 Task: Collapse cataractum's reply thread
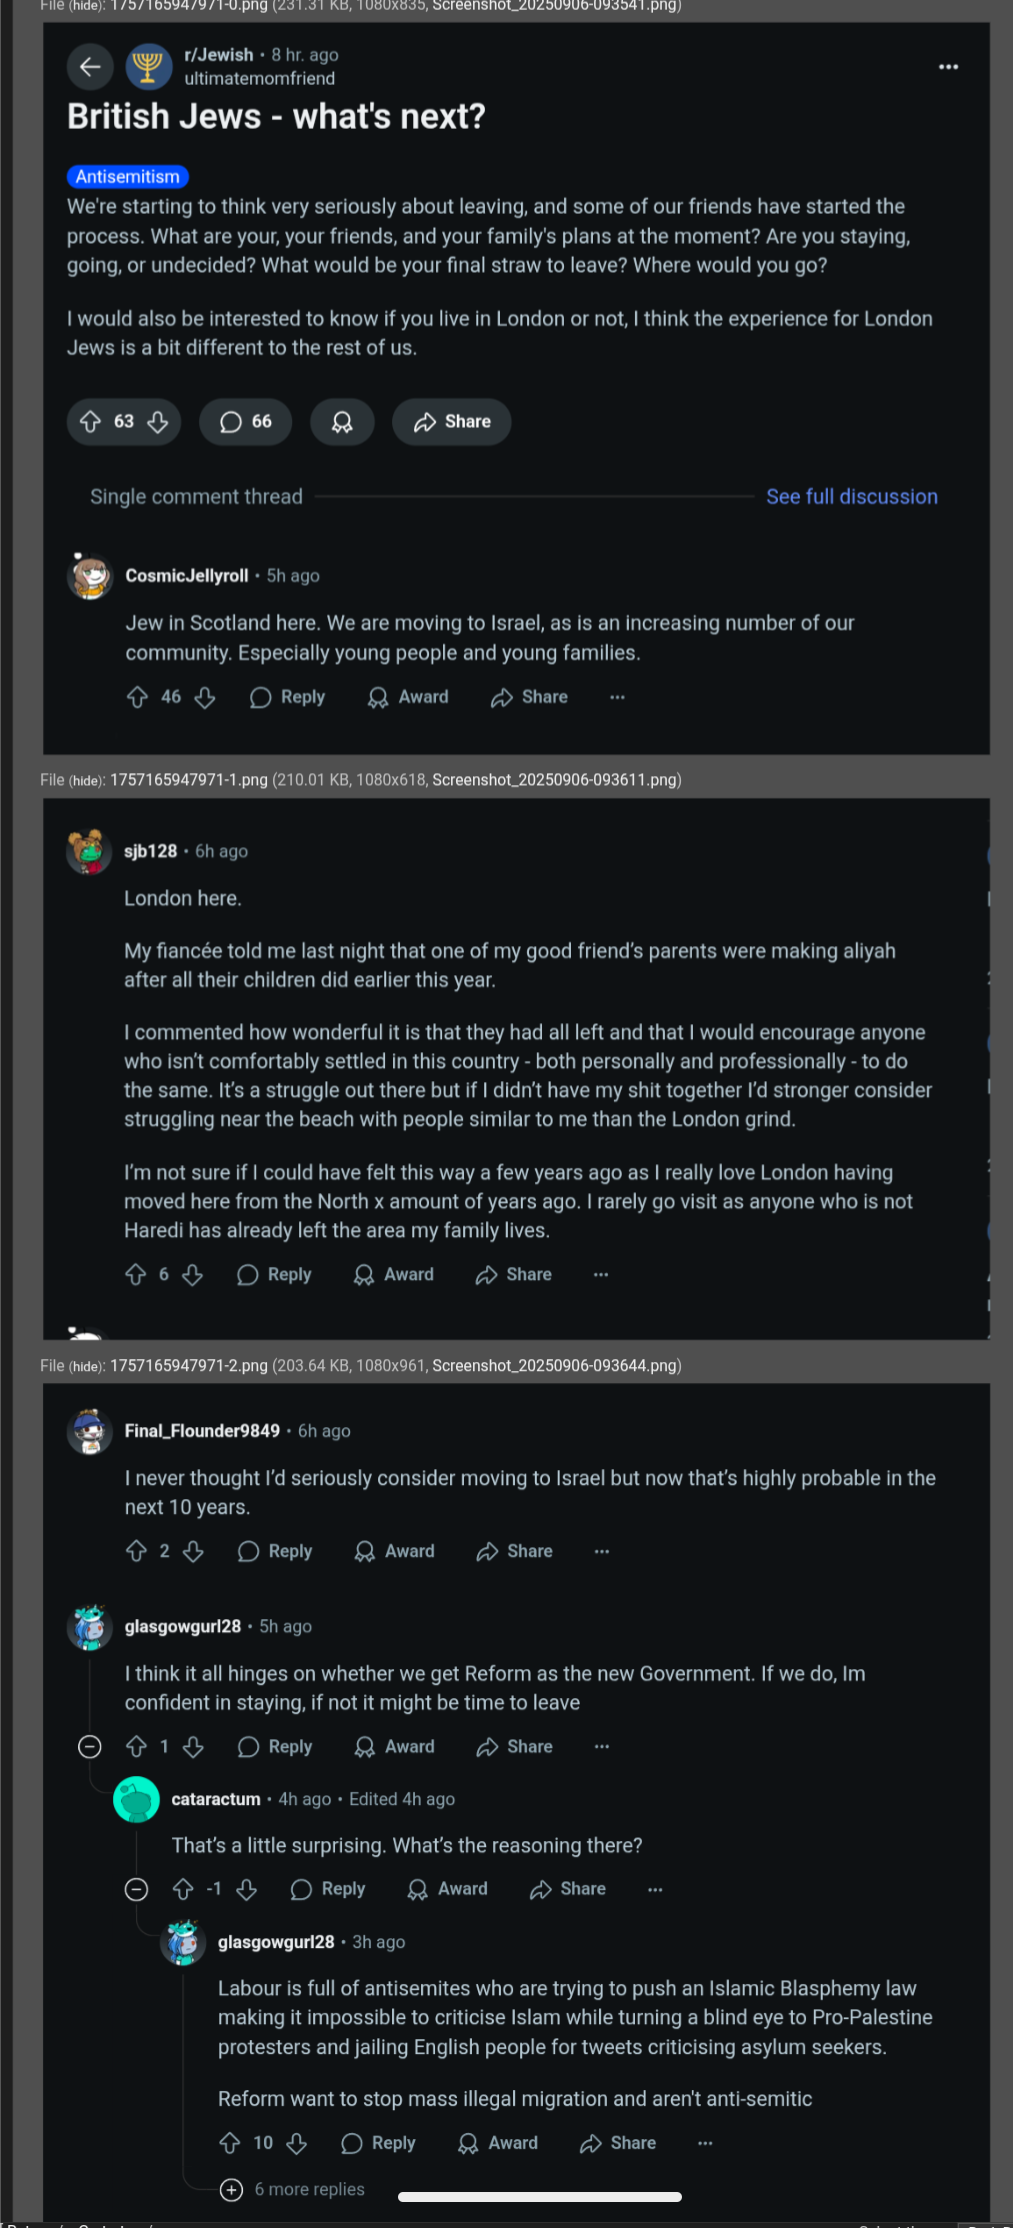point(137,1889)
